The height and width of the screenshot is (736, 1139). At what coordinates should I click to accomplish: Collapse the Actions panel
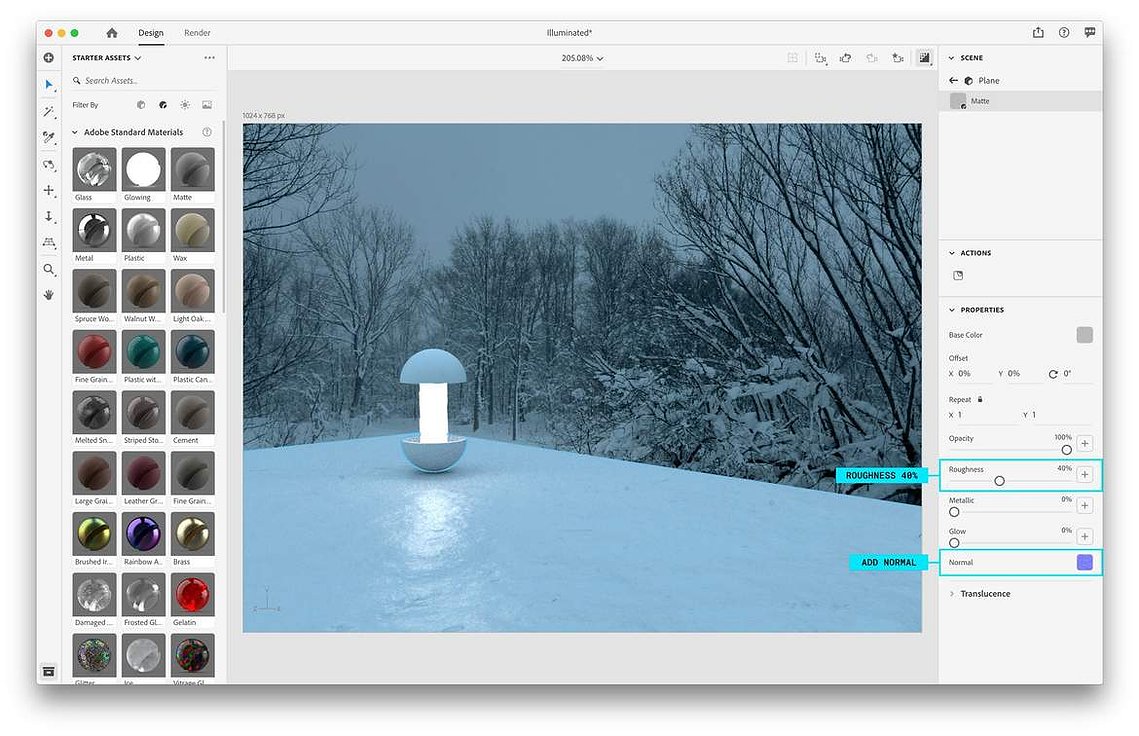pos(952,253)
